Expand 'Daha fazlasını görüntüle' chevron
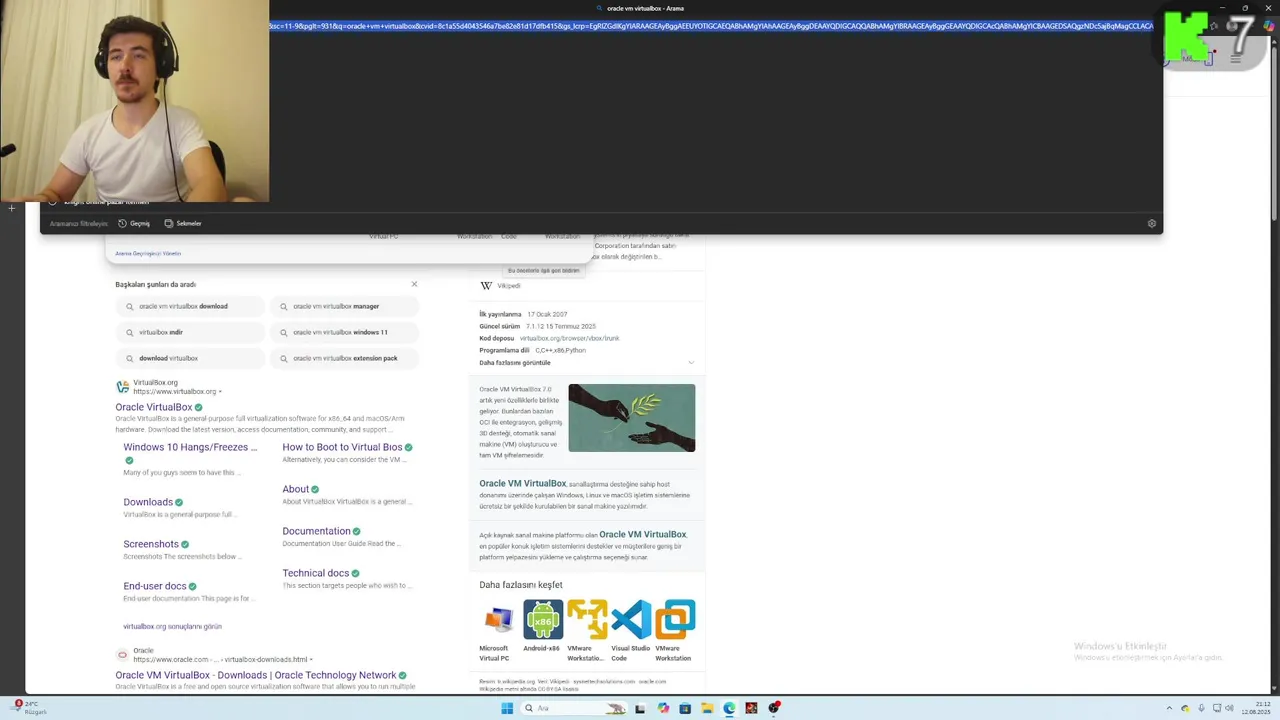 coord(691,363)
